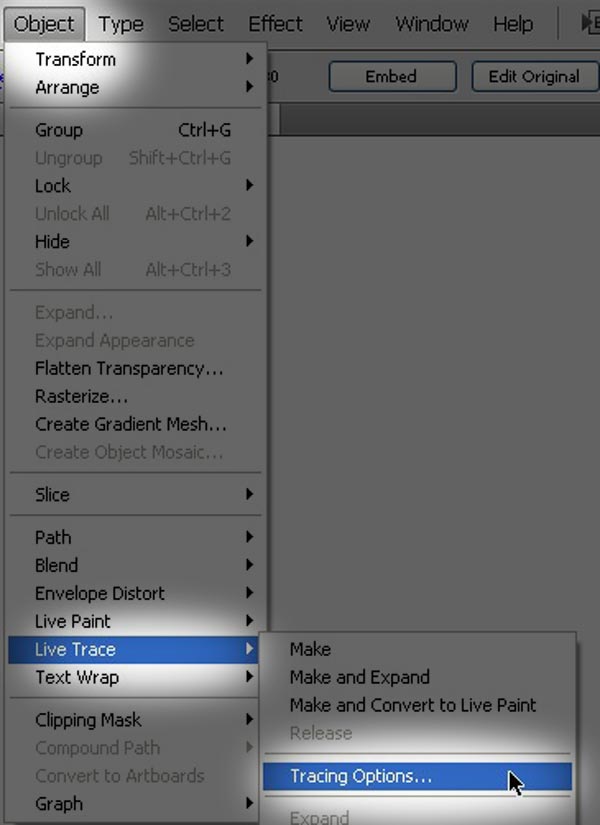Click the Edit Original button
Viewport: 600px width, 825px height.
(535, 77)
